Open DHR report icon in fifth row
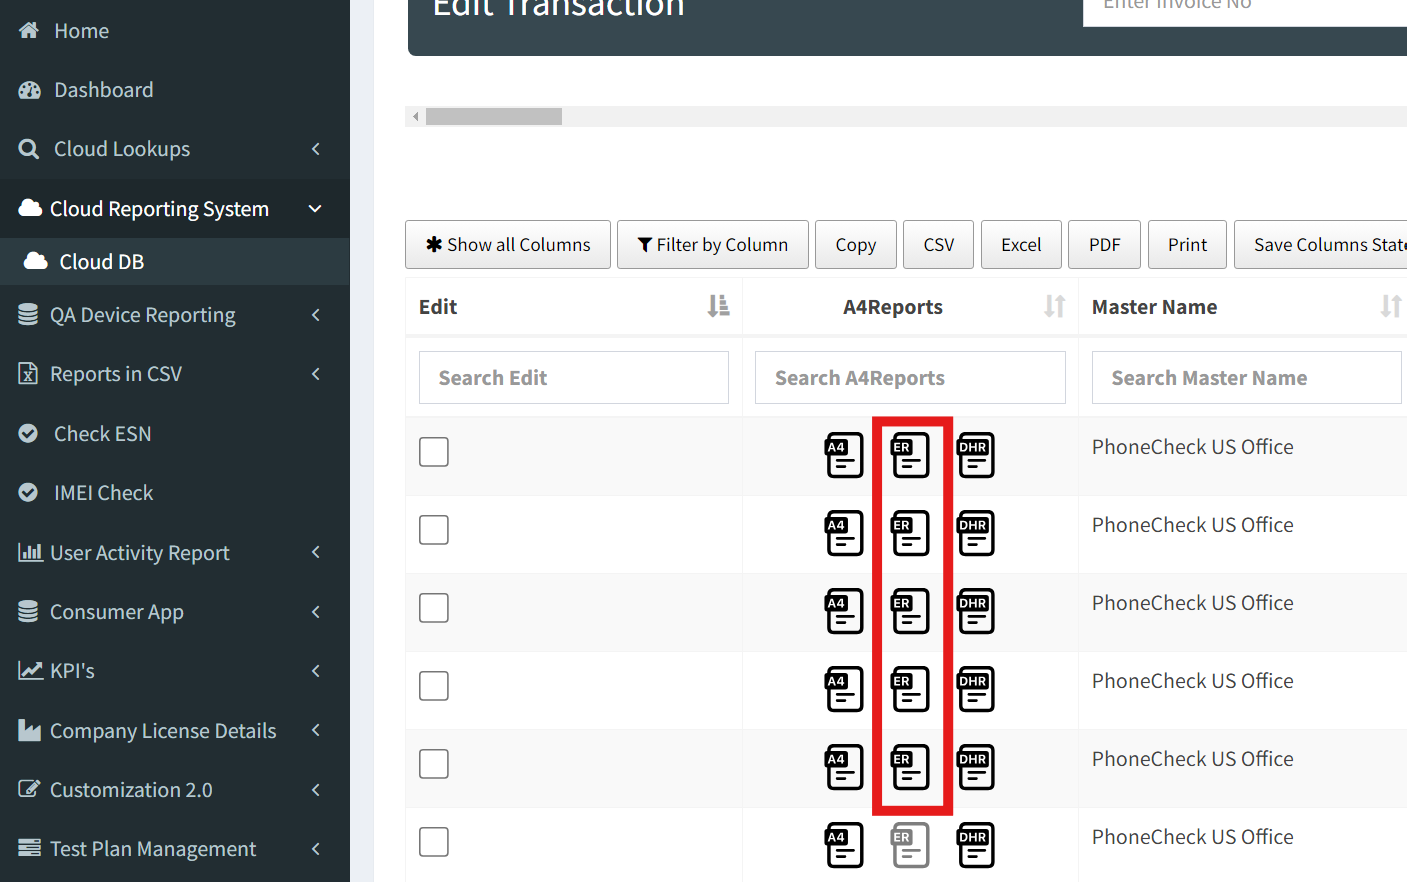The image size is (1407, 882). (975, 767)
